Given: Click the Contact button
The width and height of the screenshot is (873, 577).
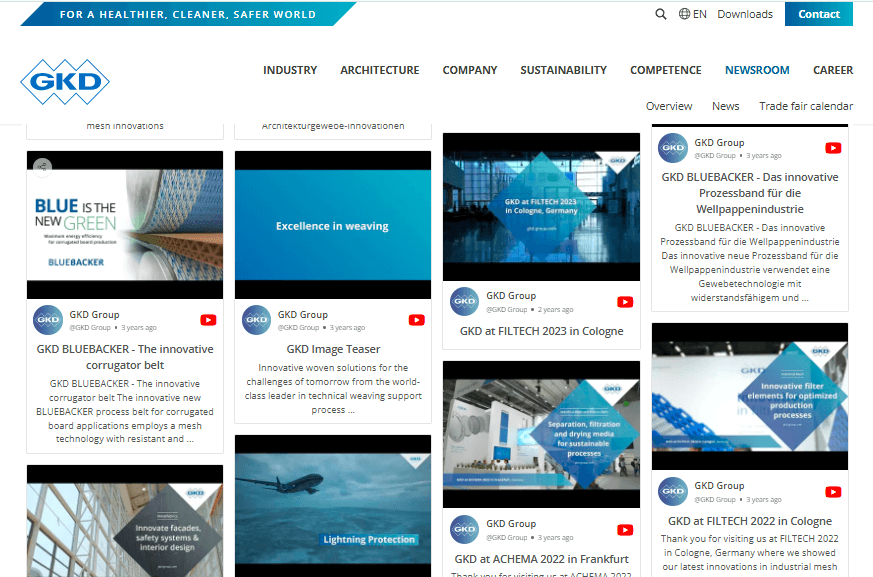Looking at the screenshot, I should pyautogui.click(x=818, y=14).
